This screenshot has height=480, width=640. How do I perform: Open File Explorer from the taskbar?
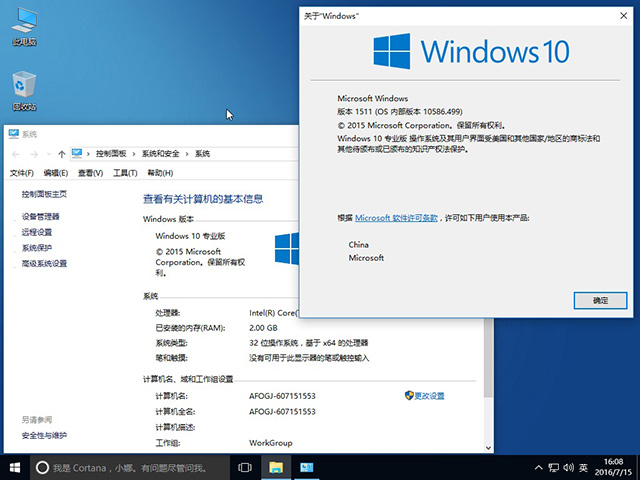276,467
